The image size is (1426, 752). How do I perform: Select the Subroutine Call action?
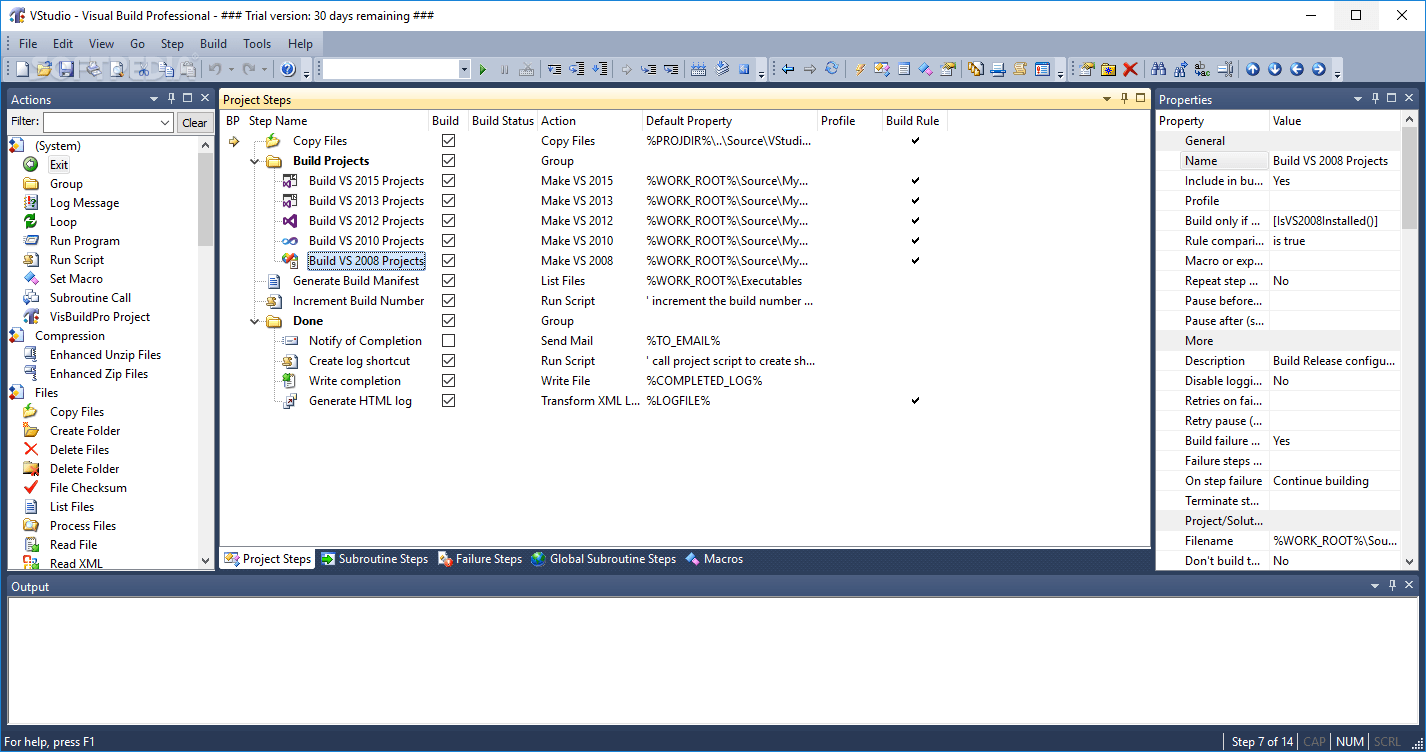coord(90,298)
